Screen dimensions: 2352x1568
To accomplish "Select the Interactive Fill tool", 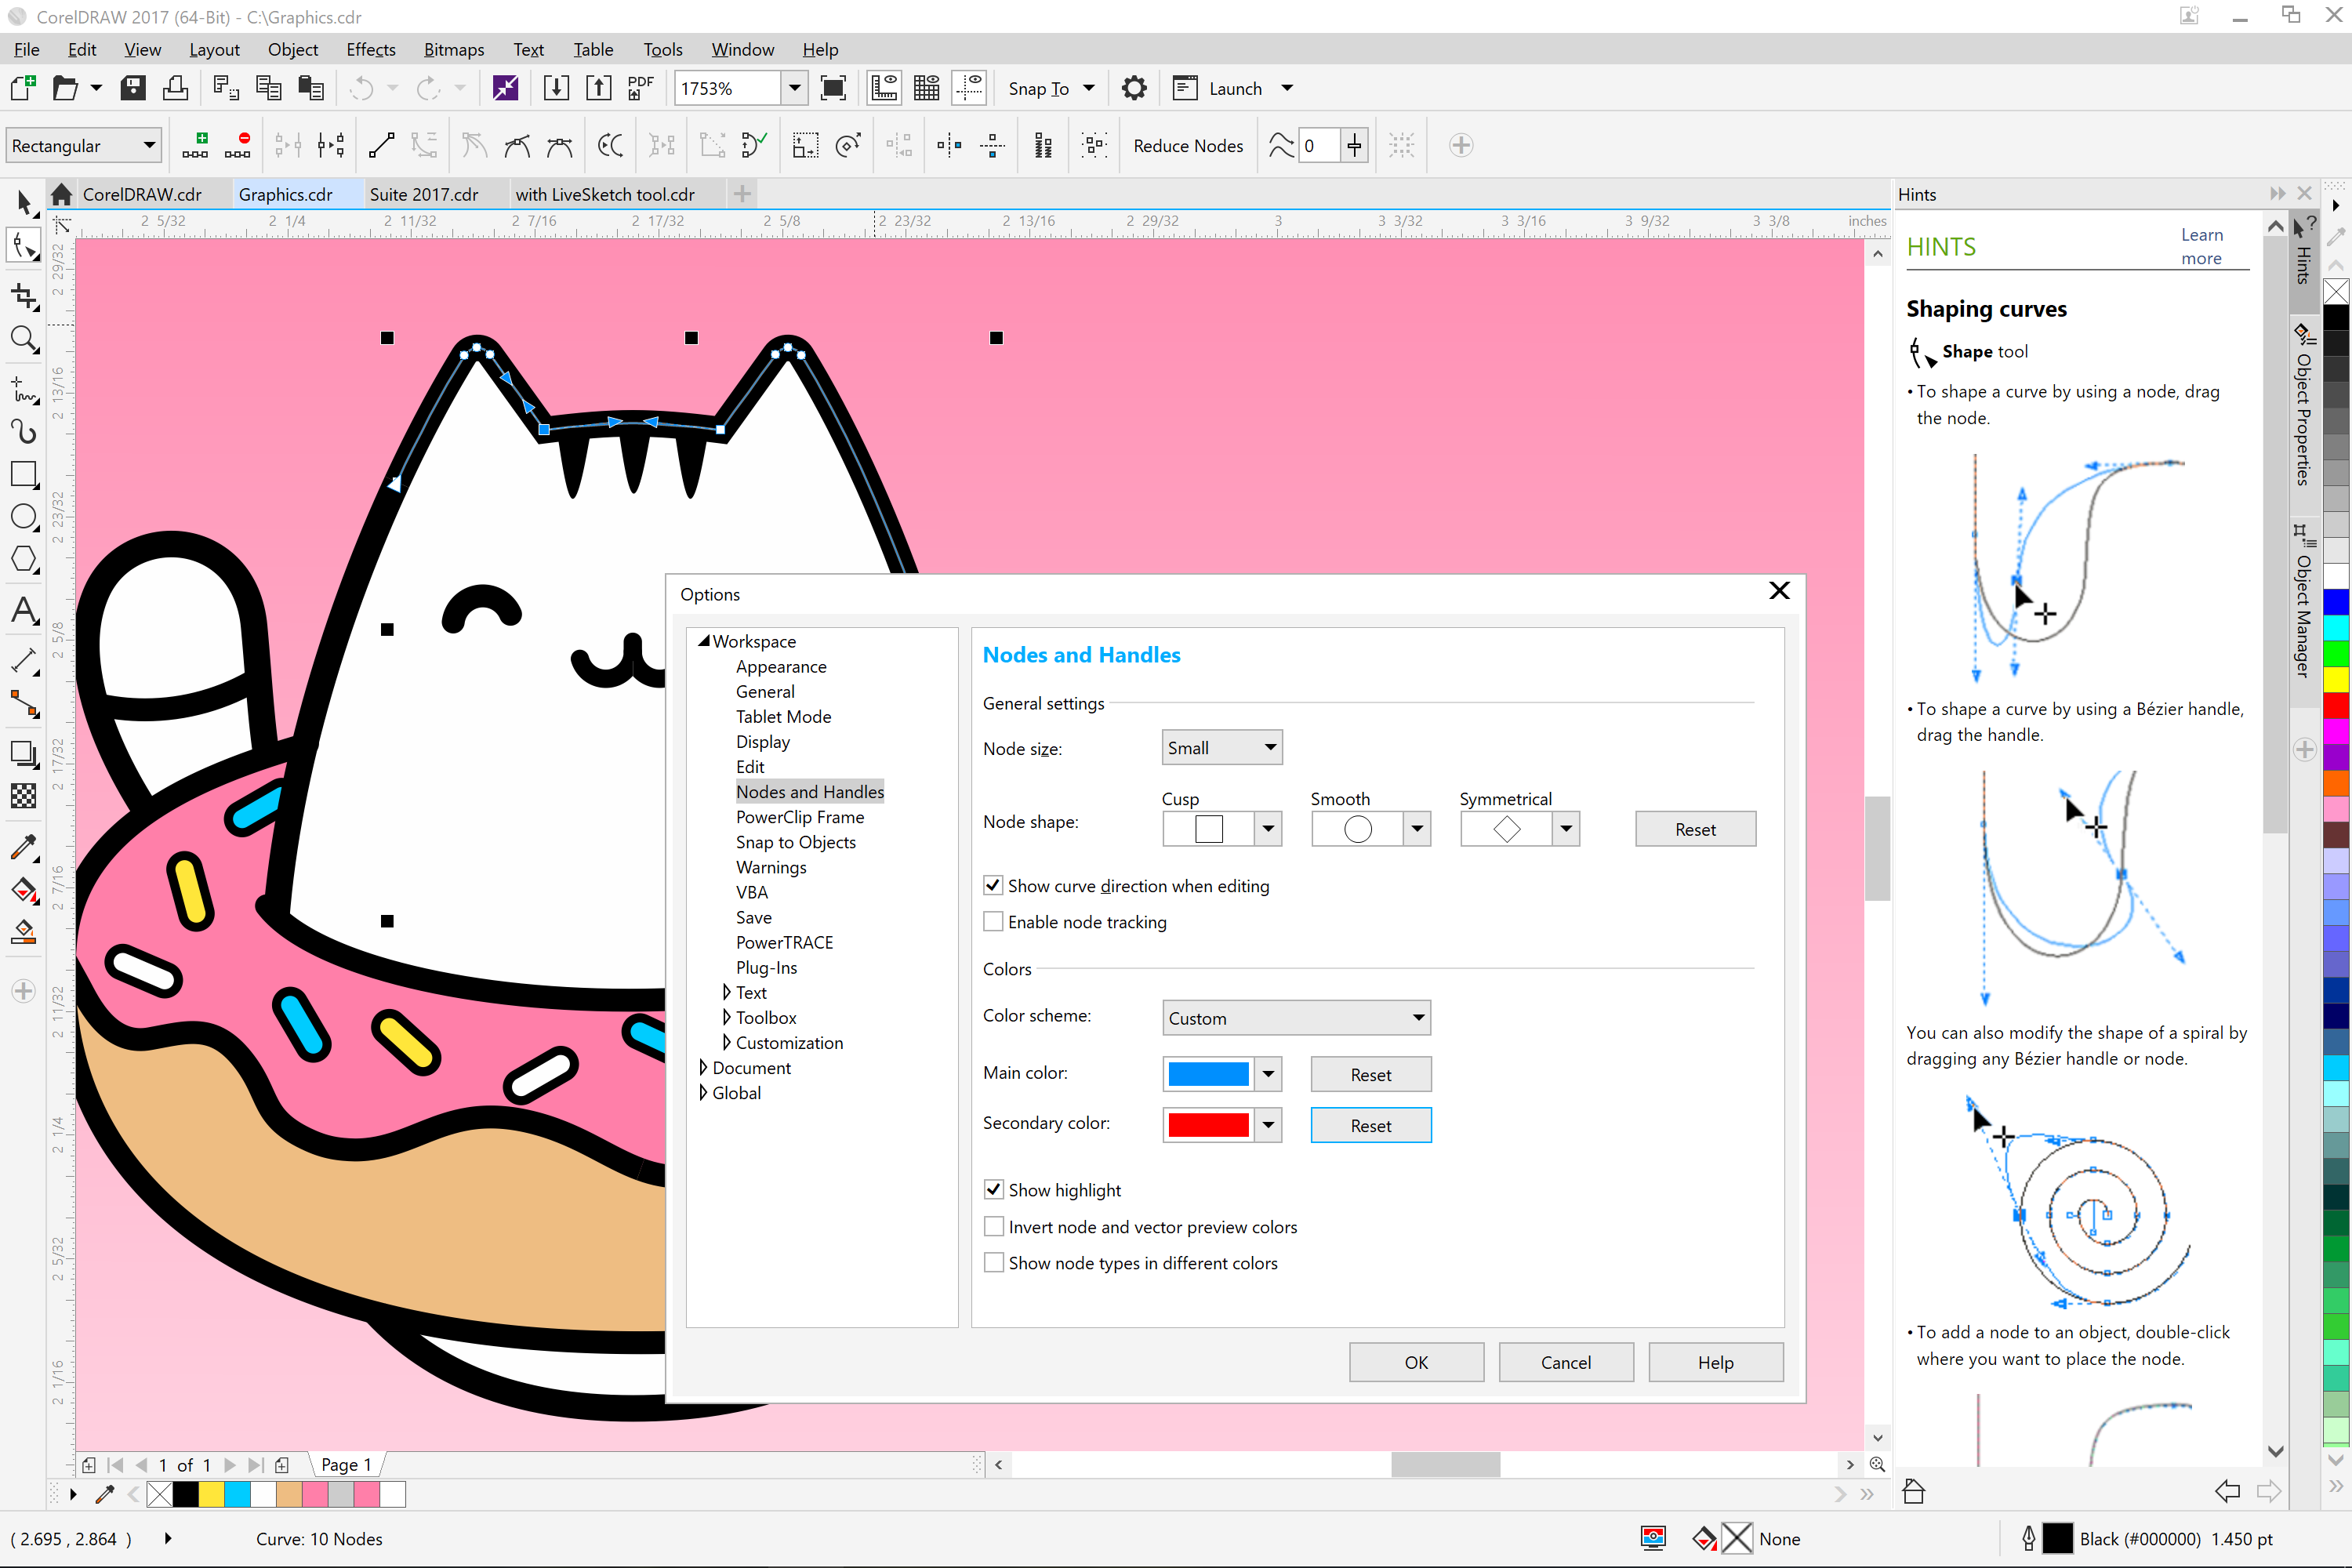I will (24, 890).
